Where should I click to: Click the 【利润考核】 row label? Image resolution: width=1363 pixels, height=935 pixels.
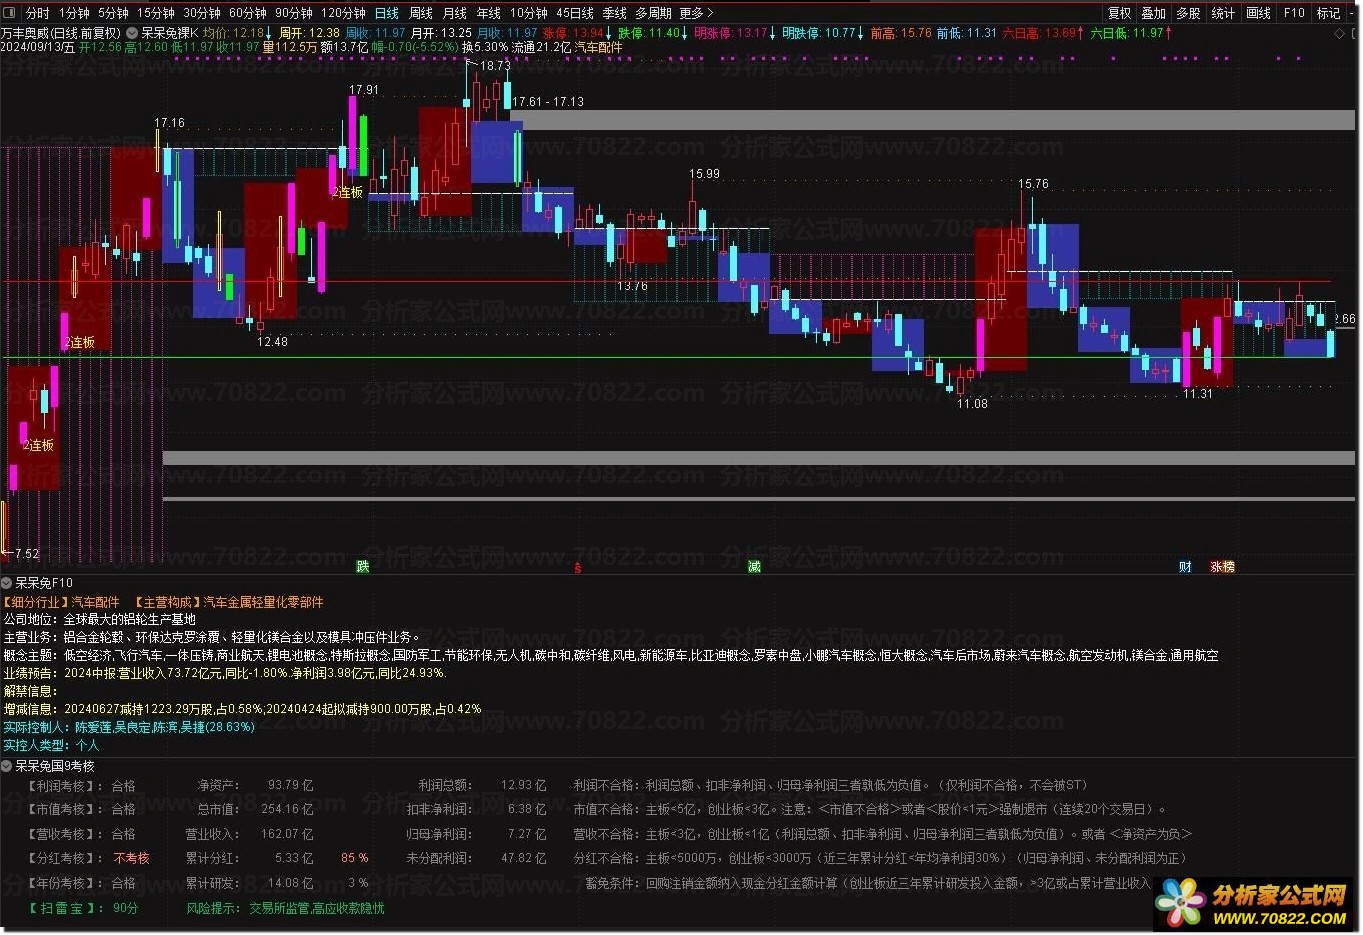pos(64,786)
